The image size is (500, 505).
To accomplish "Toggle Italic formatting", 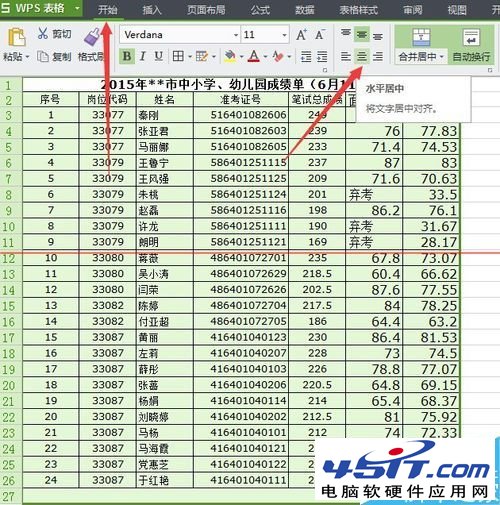I will 143,56.
